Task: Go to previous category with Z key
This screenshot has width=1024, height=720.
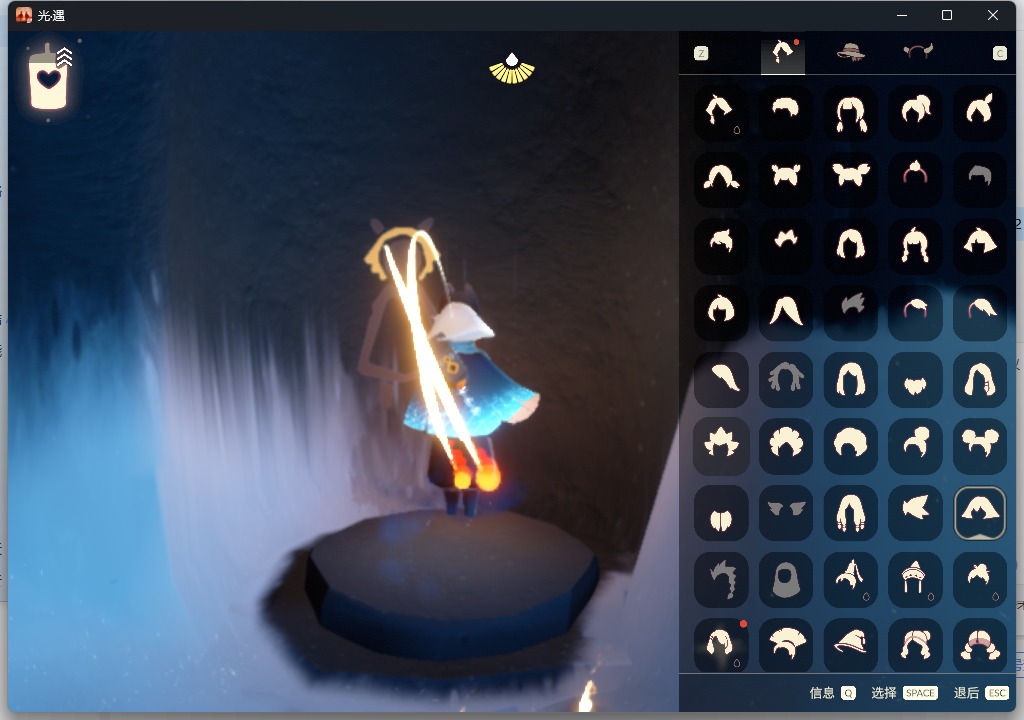Action: (x=701, y=54)
